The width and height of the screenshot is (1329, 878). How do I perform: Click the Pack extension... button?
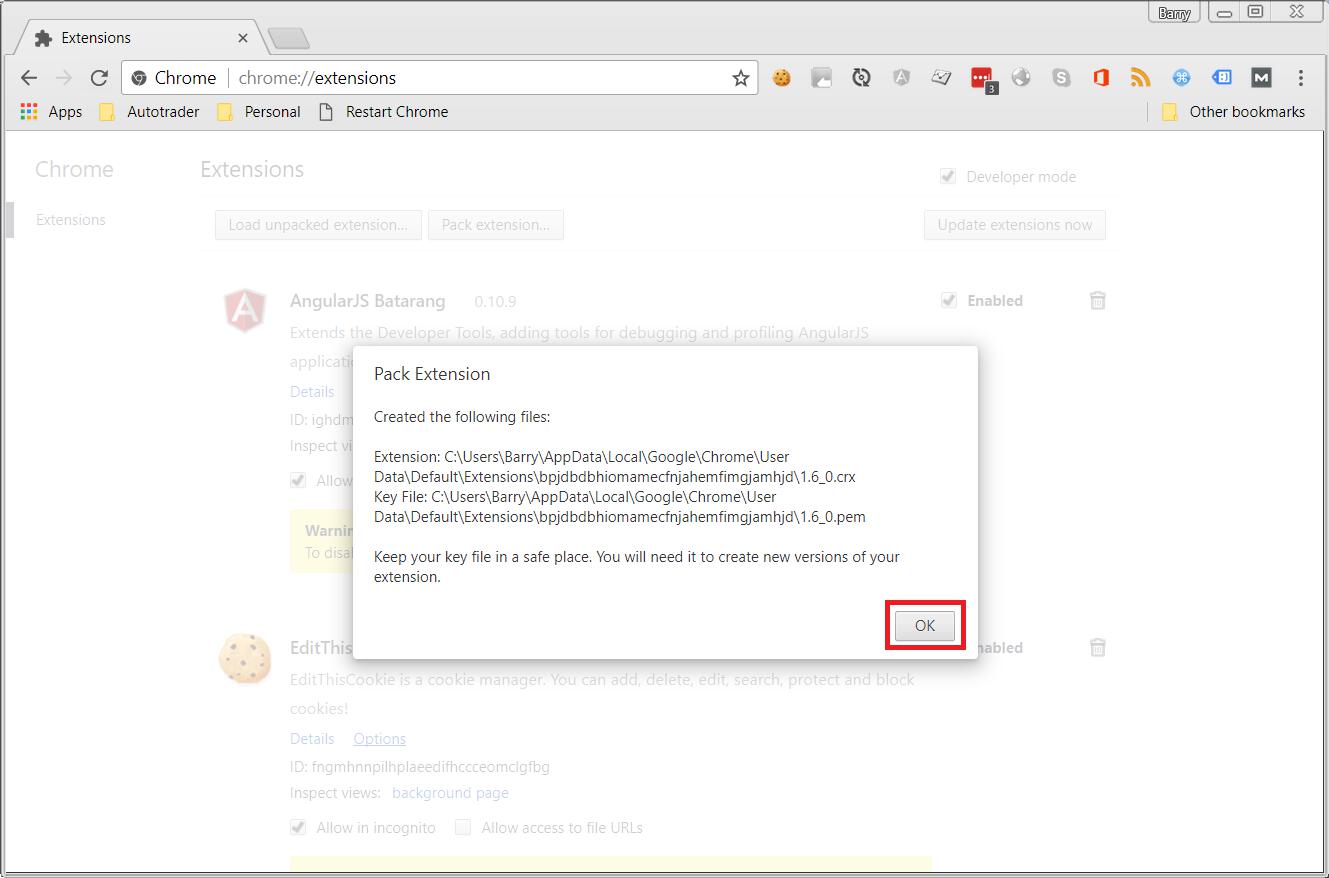496,225
